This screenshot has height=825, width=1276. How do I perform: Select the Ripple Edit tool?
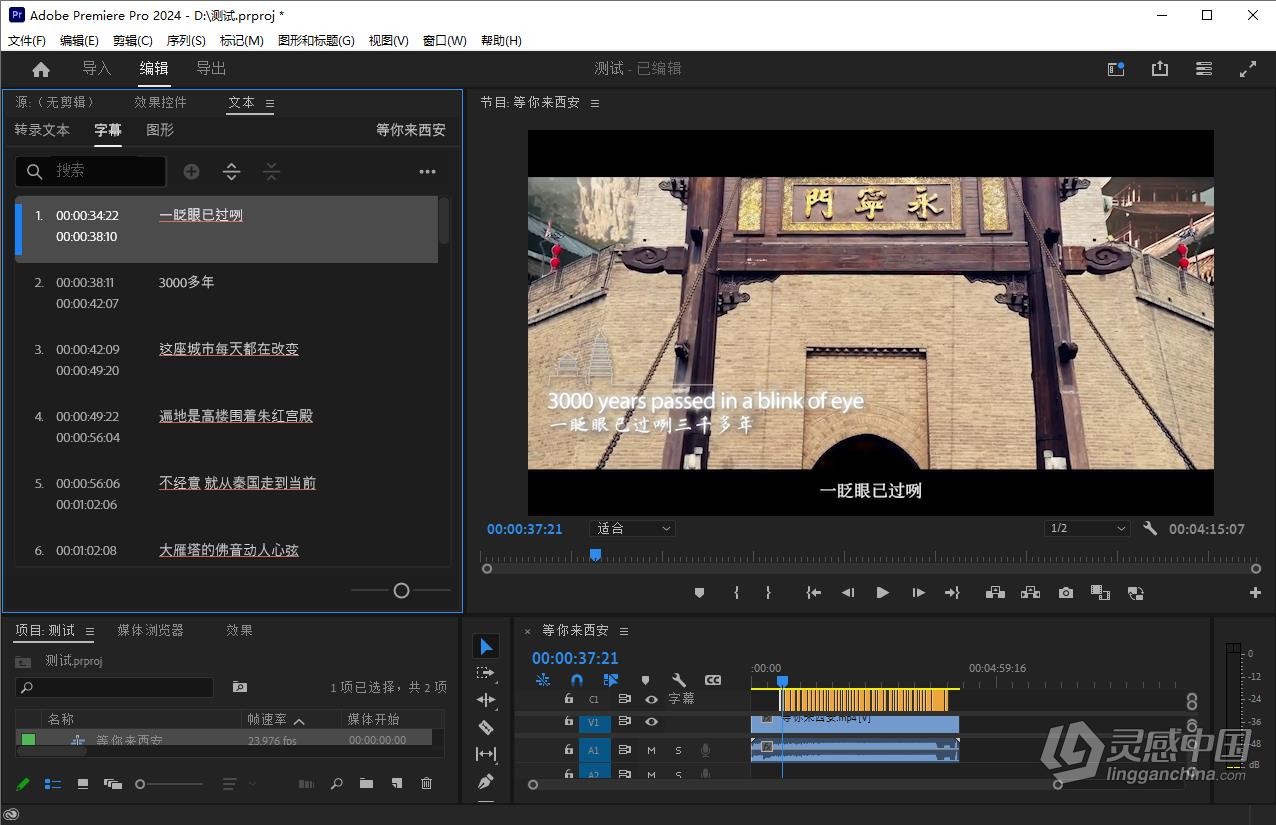tap(486, 700)
